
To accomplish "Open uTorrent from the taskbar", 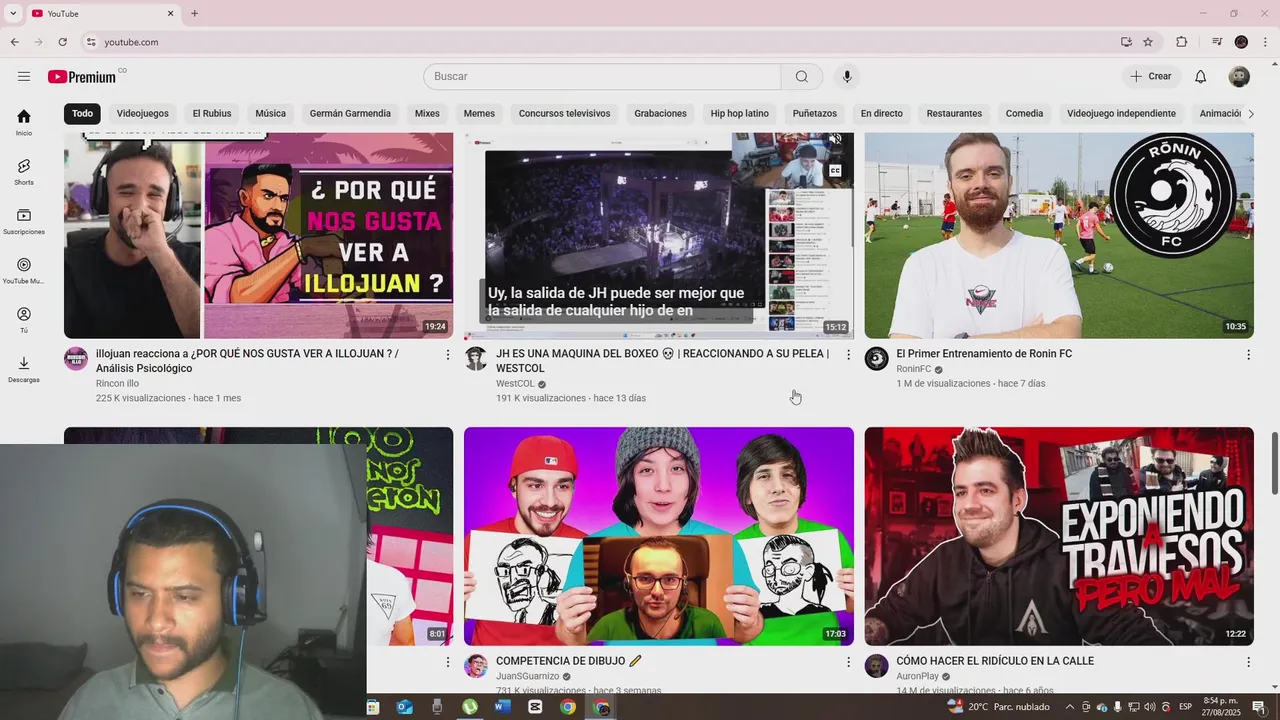I will (470, 707).
